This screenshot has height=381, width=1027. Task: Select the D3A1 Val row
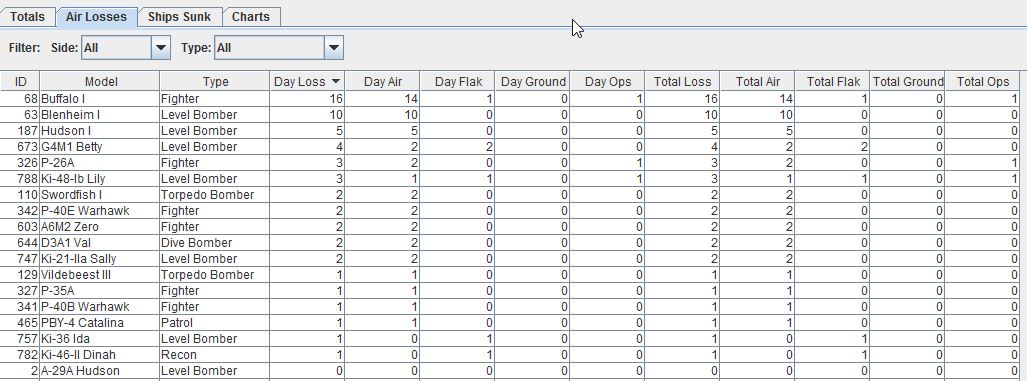point(510,243)
